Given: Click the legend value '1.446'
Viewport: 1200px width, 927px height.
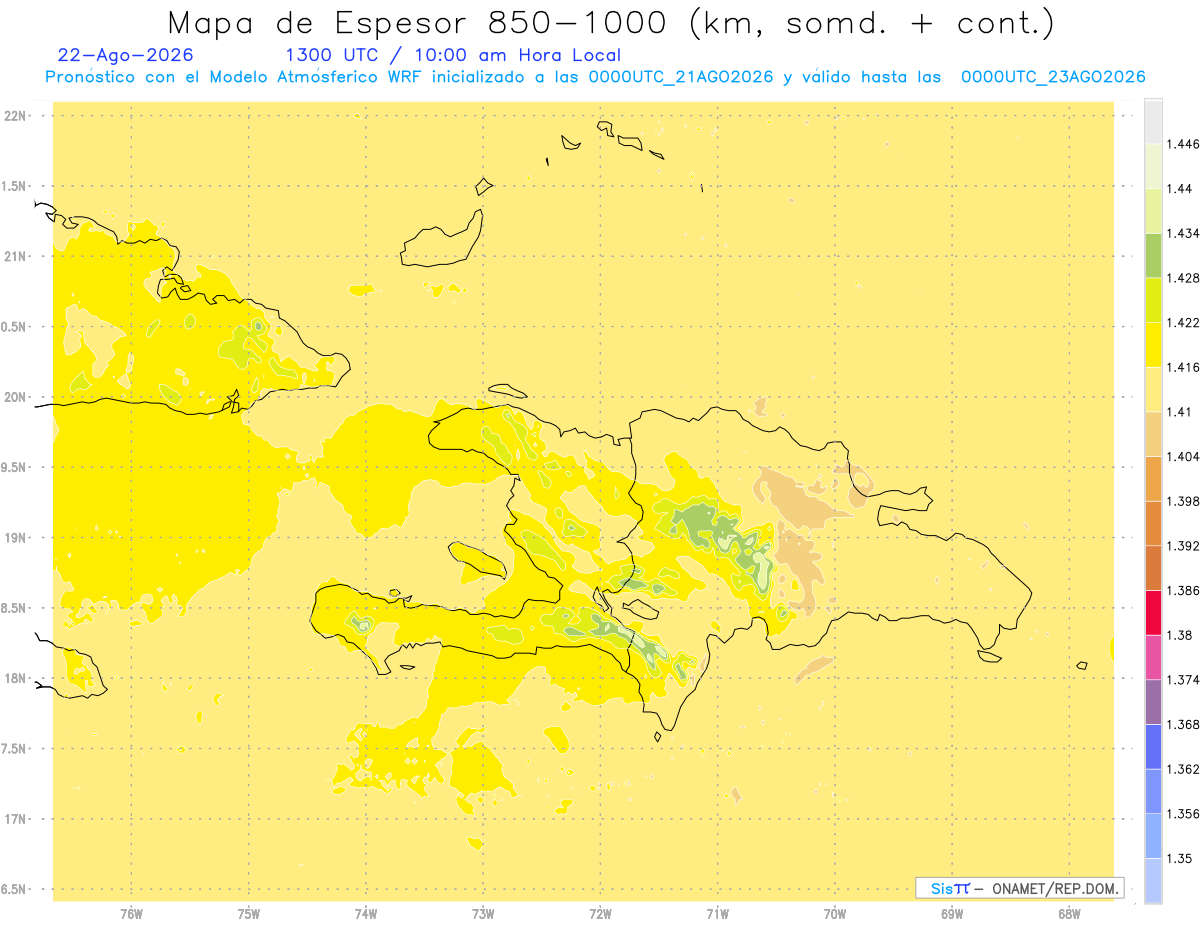Looking at the screenshot, I should pos(1183,144).
